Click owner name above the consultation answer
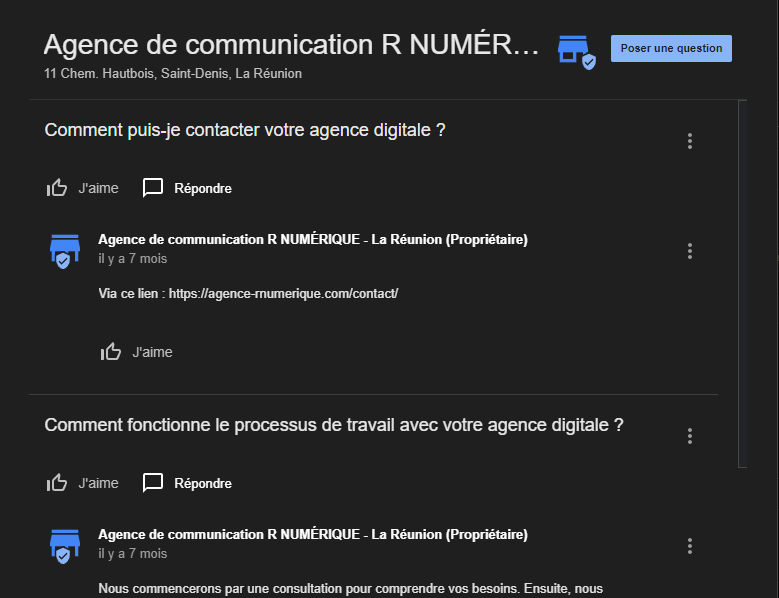Screen dimensions: 779x598 313,534
